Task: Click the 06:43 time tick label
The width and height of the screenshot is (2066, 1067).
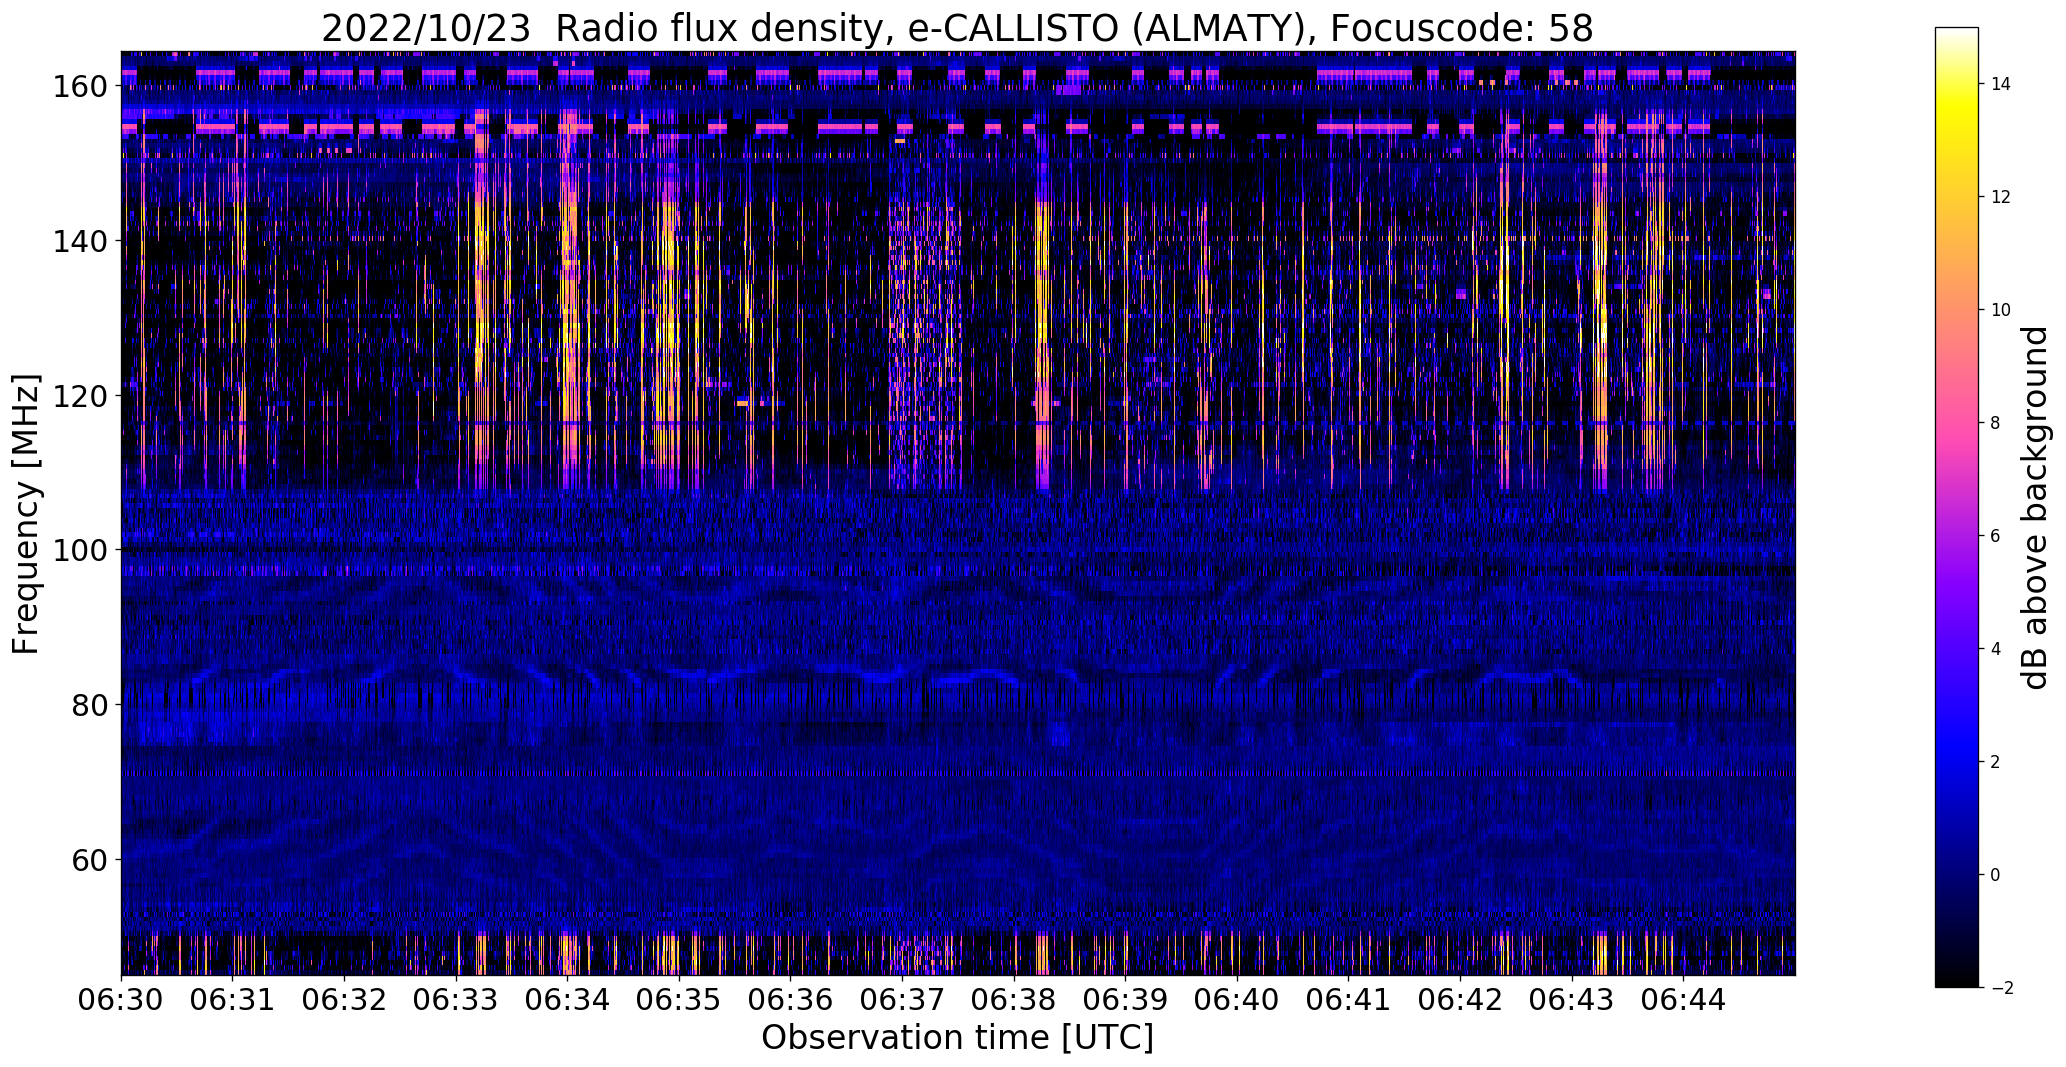Action: [x=1571, y=1000]
